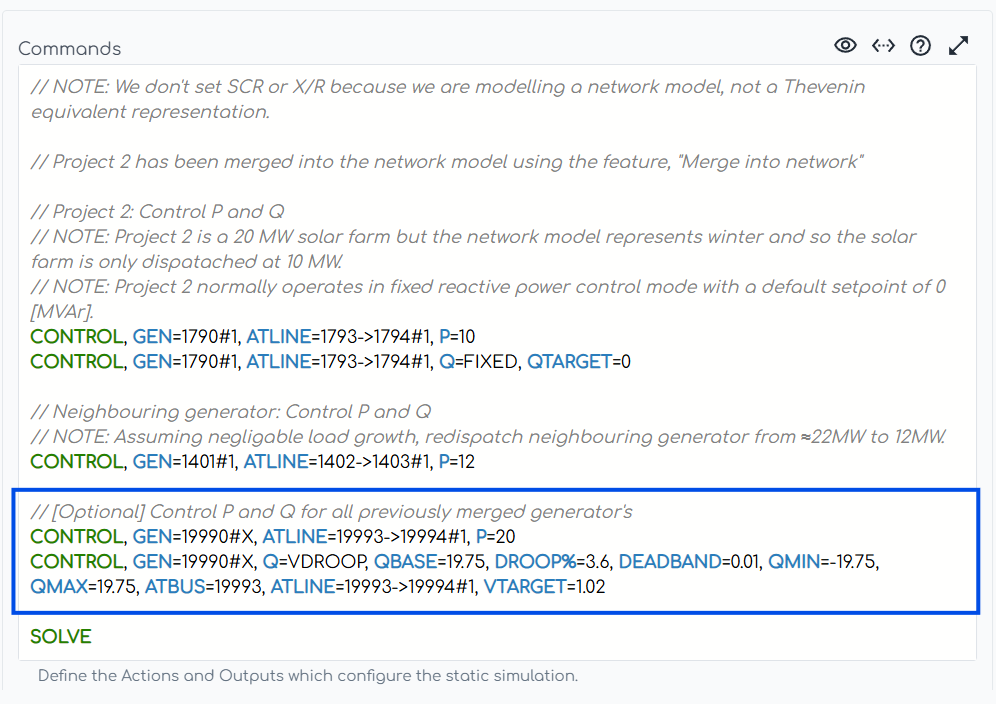Click the QMAX=19.75 parameter
Viewport: 996px width, 704px height.
(83, 587)
